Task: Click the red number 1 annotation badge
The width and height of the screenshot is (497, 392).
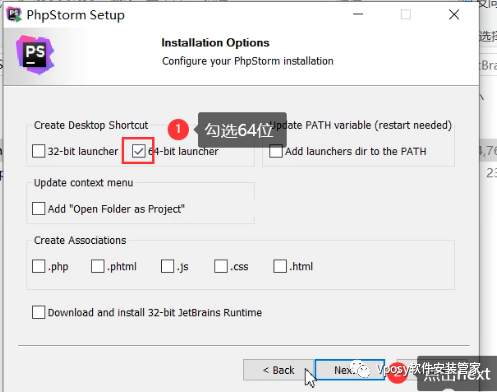Action: (x=178, y=129)
